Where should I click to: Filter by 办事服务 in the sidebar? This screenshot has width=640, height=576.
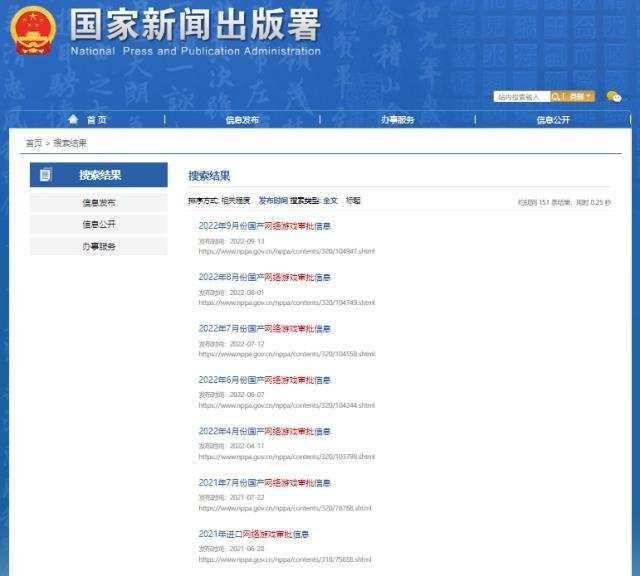[x=99, y=246]
